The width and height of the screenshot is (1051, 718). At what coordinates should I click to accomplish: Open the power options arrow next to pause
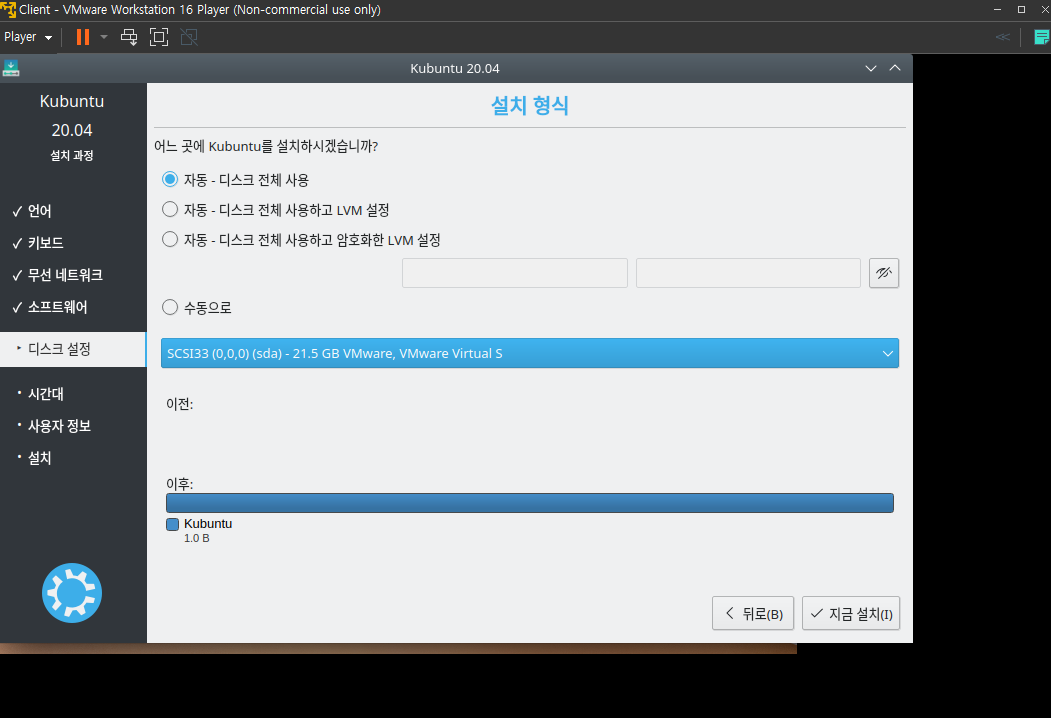[x=104, y=37]
